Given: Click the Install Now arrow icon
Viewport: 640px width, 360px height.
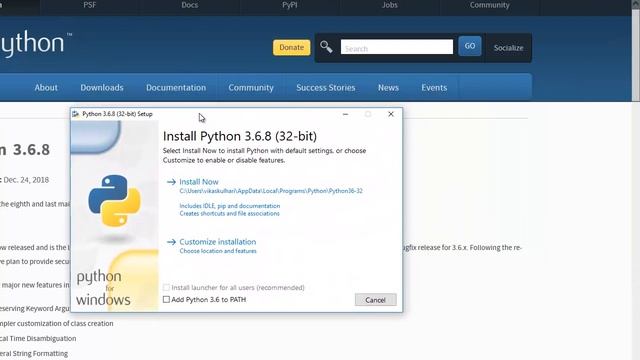Looking at the screenshot, I should tap(171, 182).
